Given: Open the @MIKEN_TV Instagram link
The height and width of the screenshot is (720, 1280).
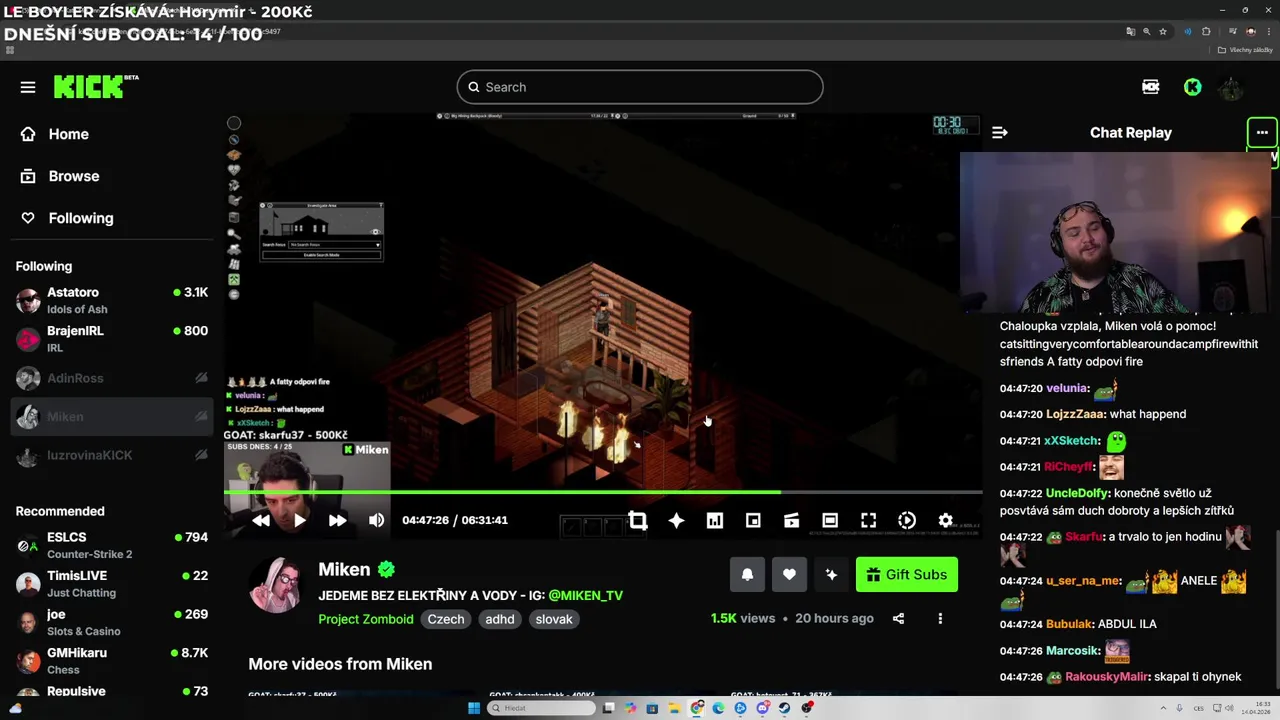Looking at the screenshot, I should tap(585, 595).
